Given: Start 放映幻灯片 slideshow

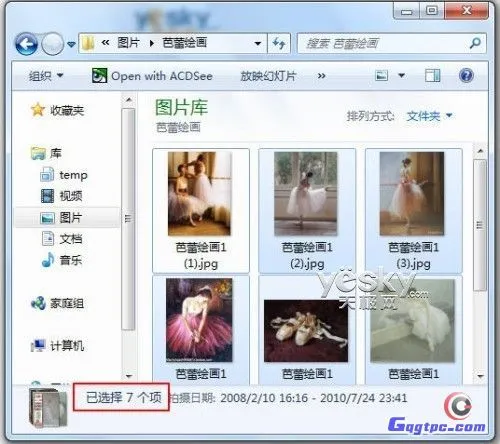Looking at the screenshot, I should pyautogui.click(x=268, y=76).
